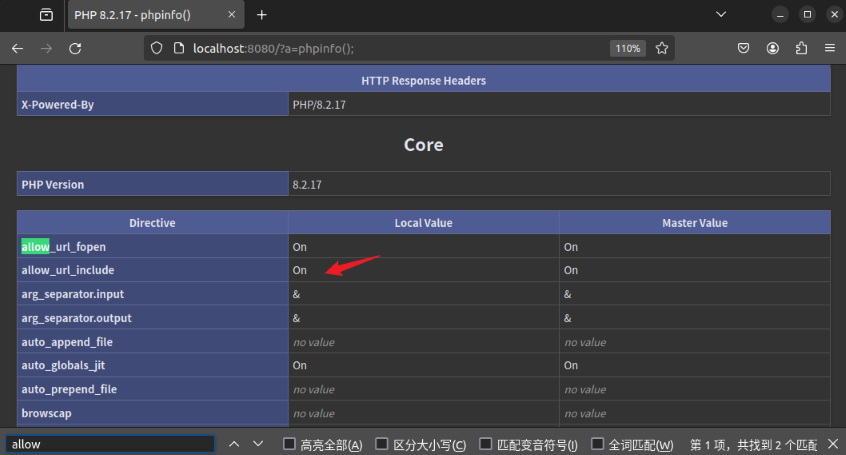The width and height of the screenshot is (846, 455).
Task: Go to previous find match arrow
Action: [x=234, y=444]
